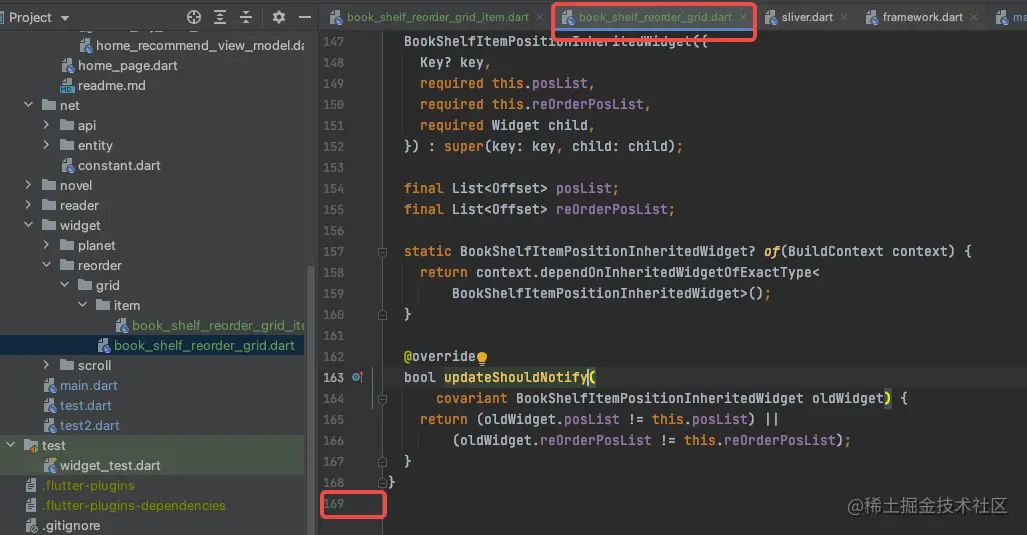
Task: Click the override gutter icon on line 163
Action: 358,377
